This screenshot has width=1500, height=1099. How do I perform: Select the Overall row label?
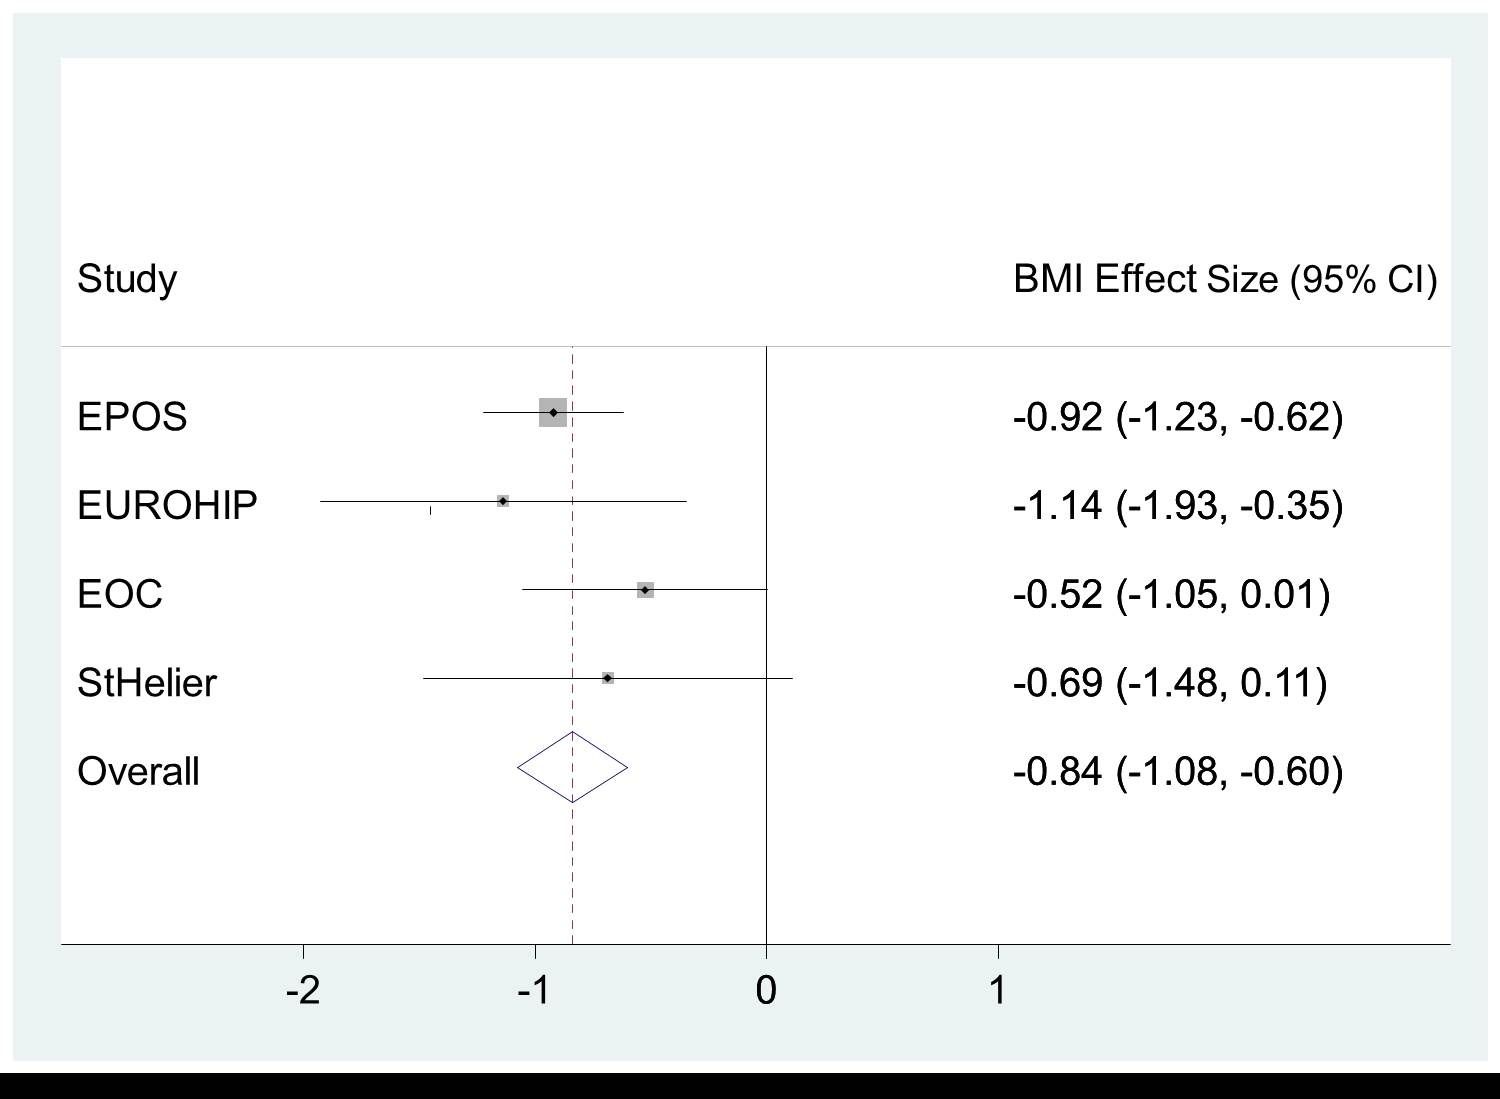coord(138,772)
